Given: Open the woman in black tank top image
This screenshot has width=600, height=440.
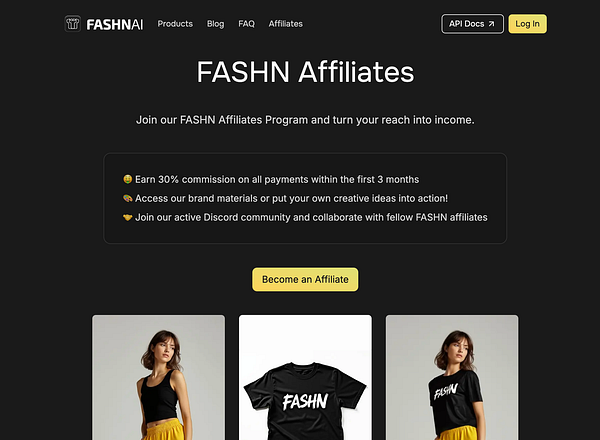Looking at the screenshot, I should coord(158,377).
